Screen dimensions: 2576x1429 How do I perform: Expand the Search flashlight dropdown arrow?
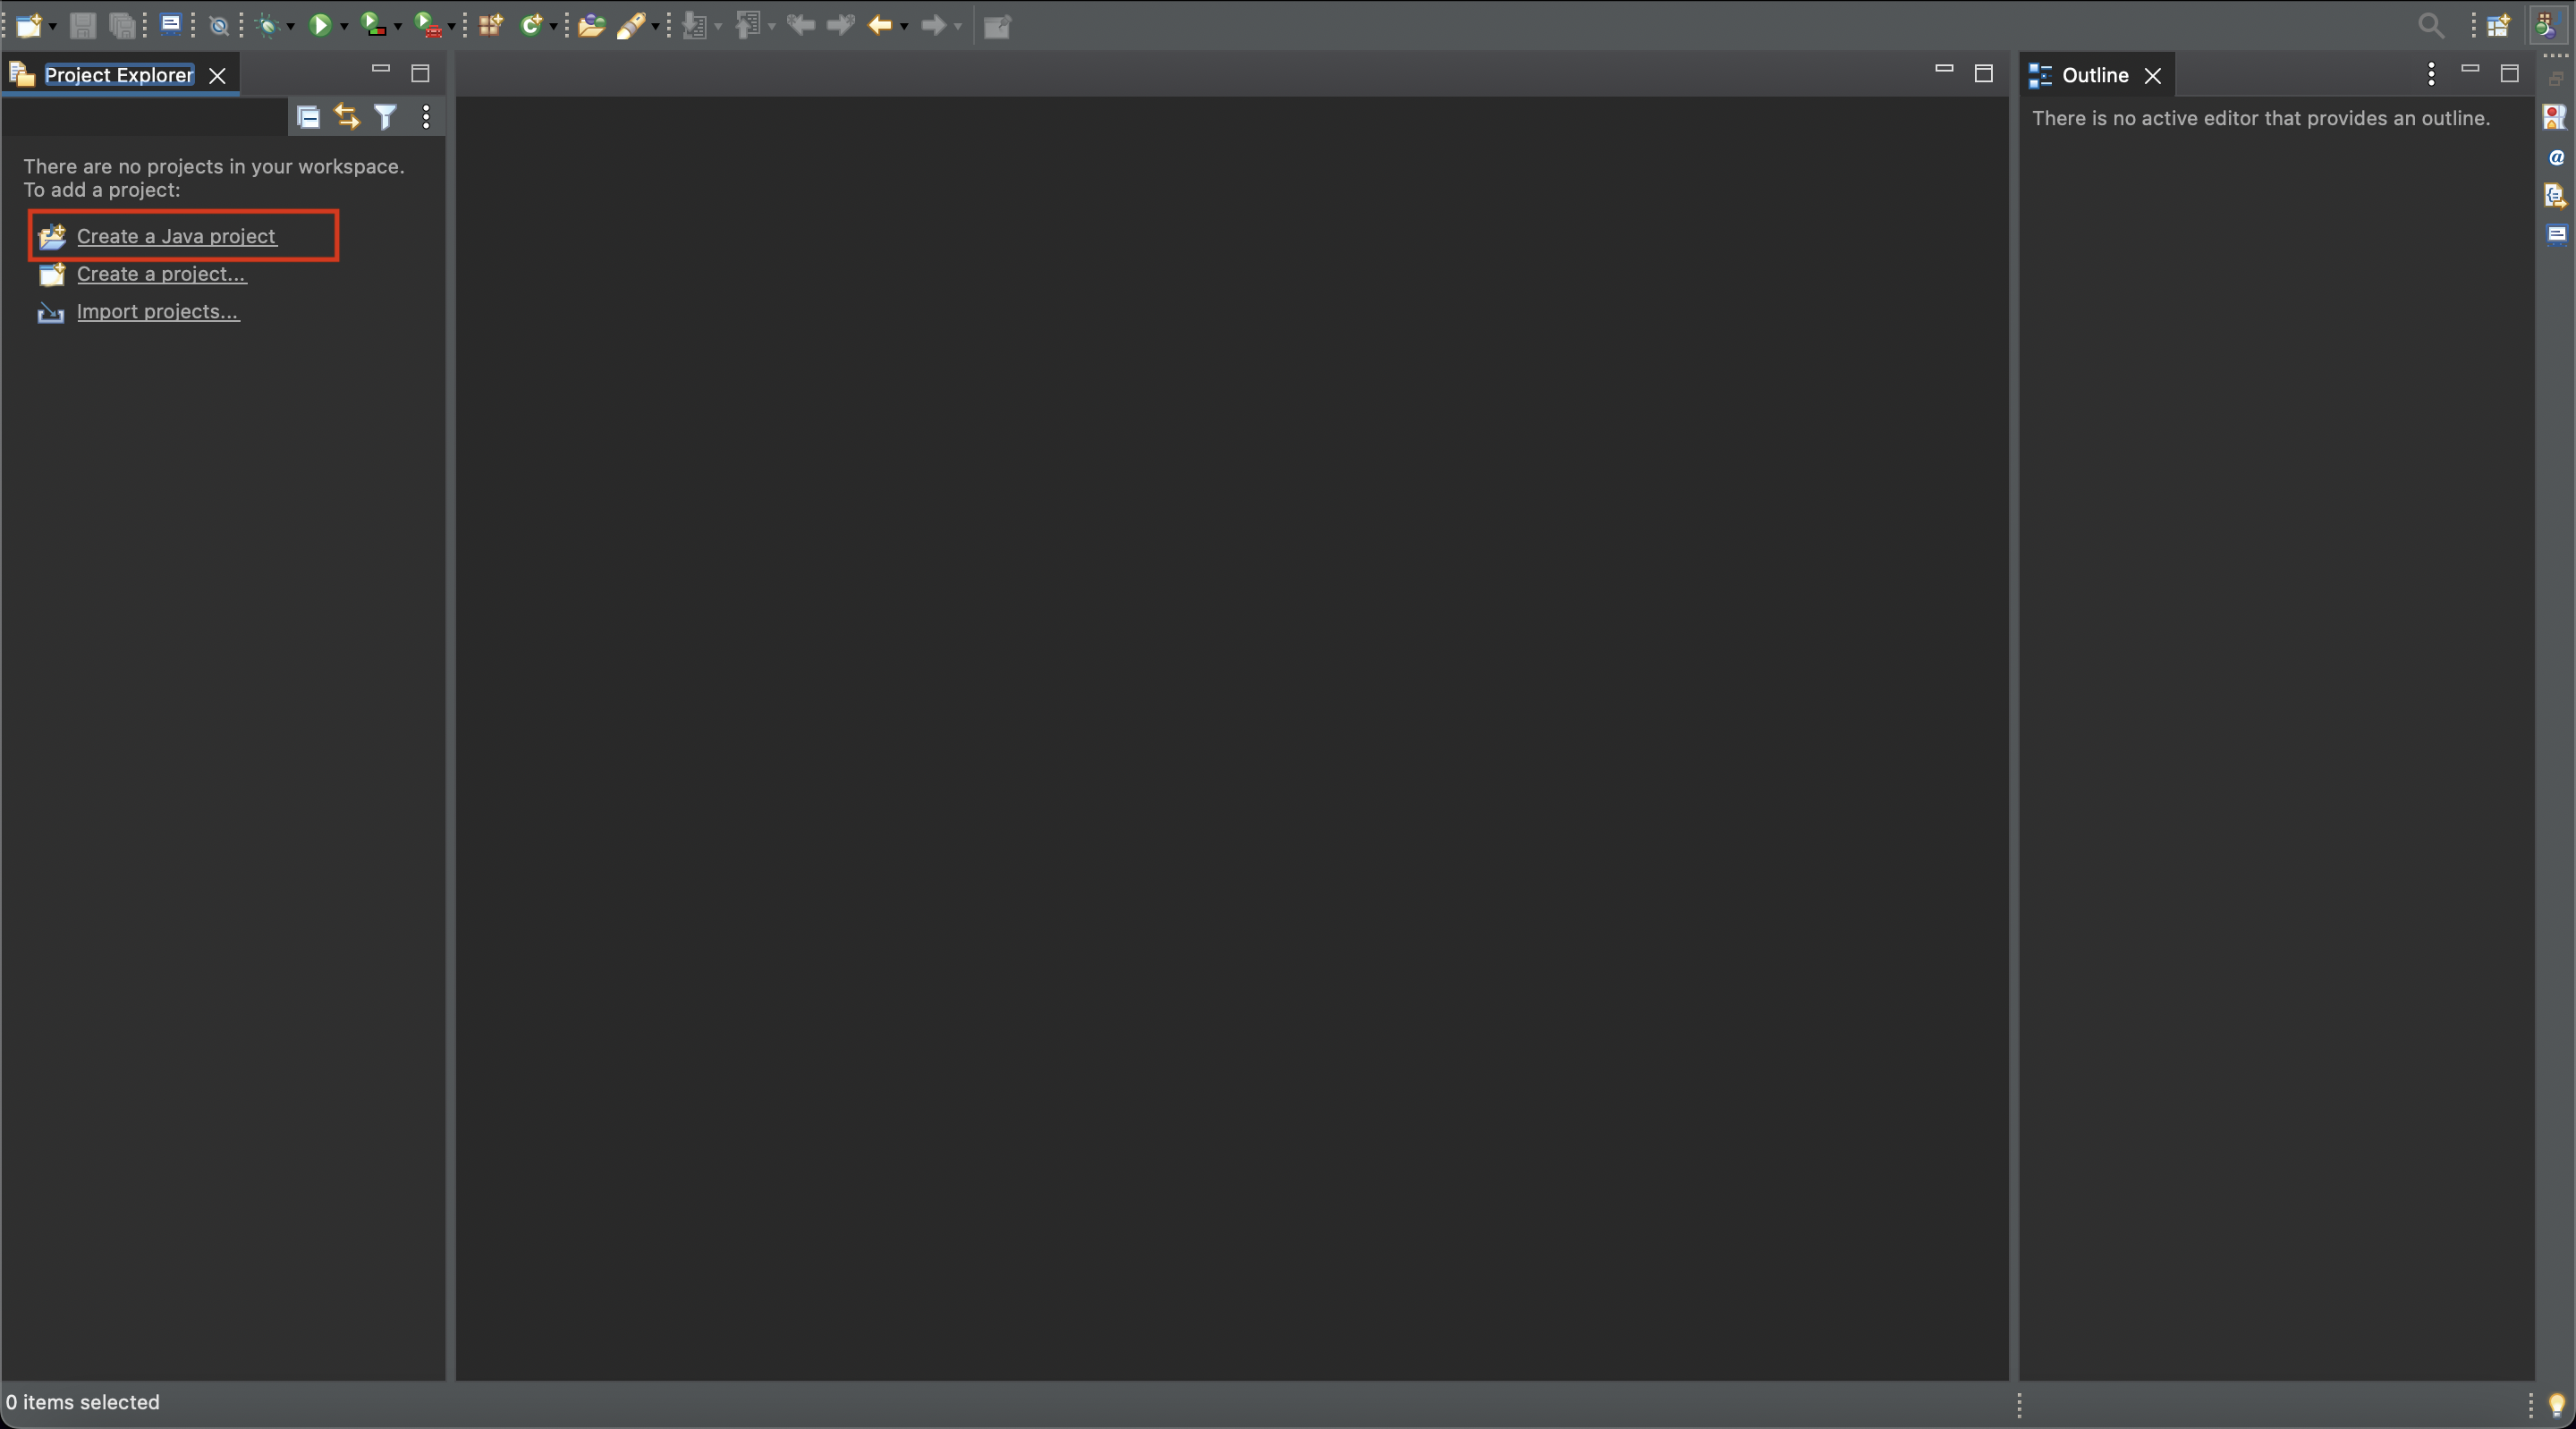coord(655,26)
